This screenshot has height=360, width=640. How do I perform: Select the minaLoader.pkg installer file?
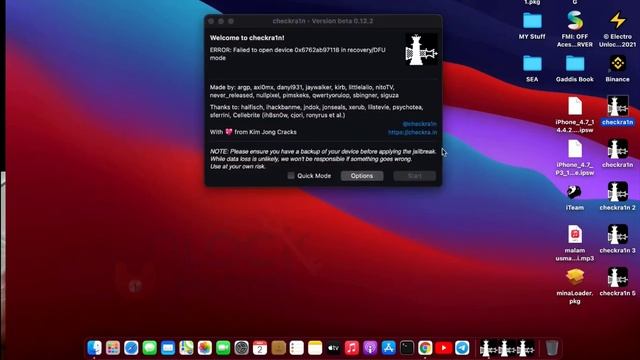coord(575,286)
